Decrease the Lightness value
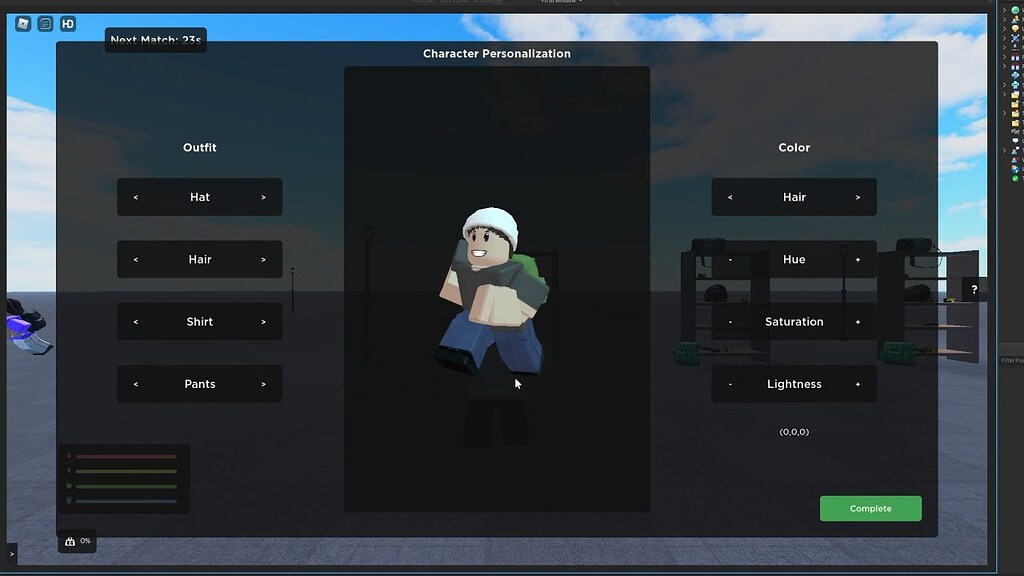 730,385
